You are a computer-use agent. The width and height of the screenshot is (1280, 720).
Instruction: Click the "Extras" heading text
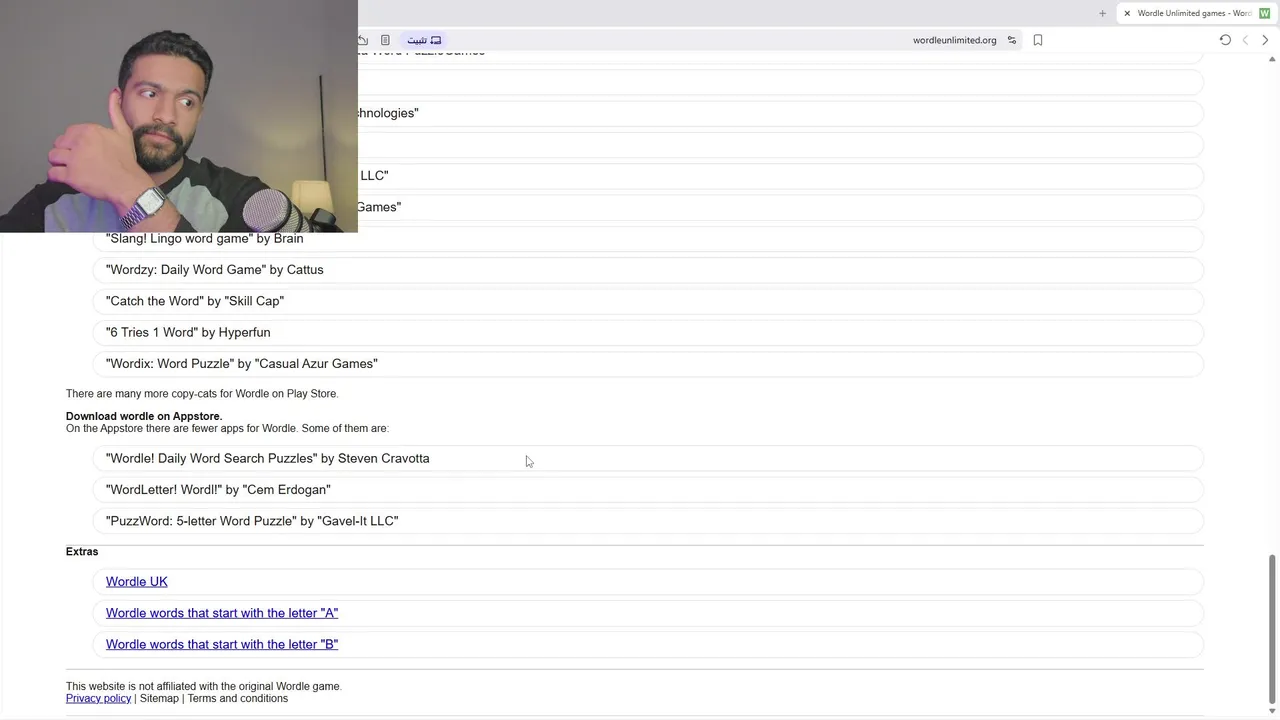click(82, 551)
